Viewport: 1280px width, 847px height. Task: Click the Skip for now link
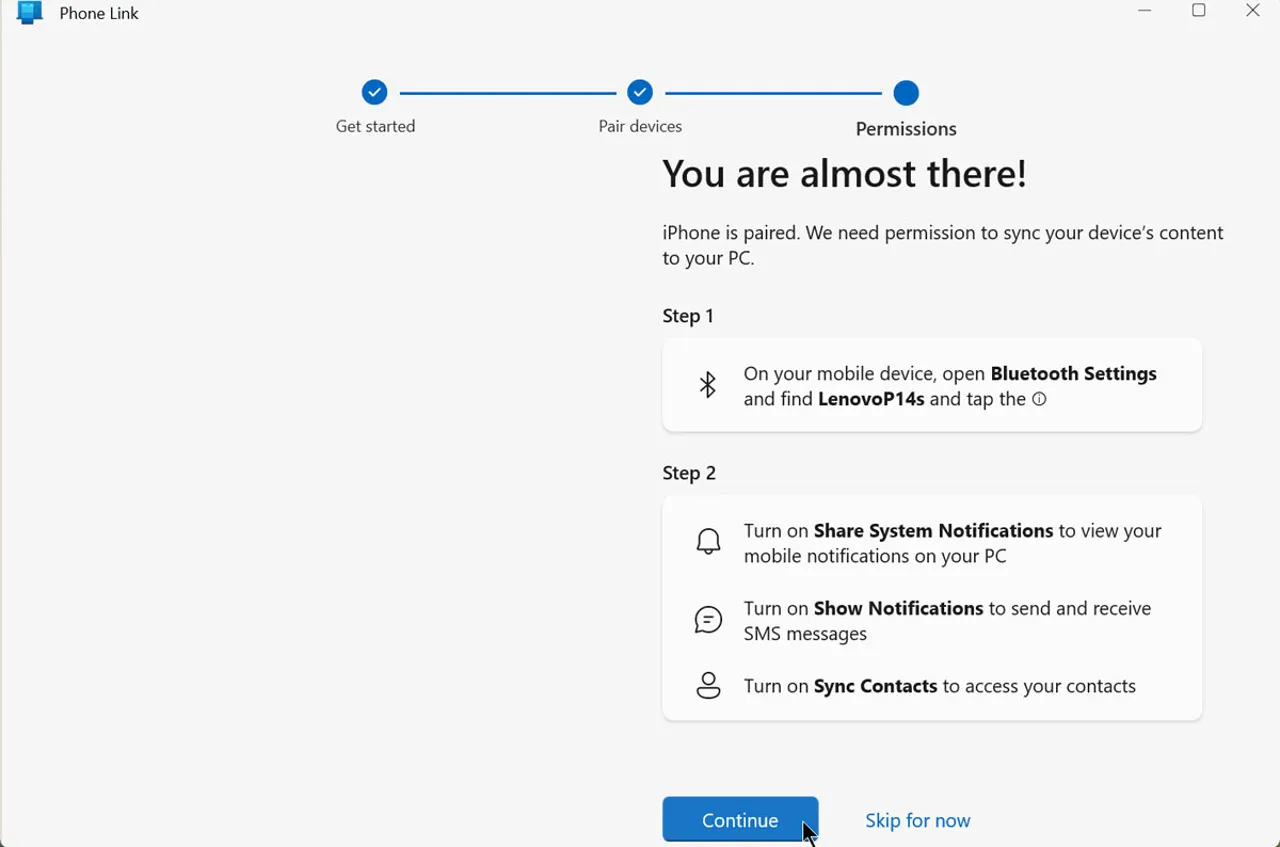tap(917, 820)
